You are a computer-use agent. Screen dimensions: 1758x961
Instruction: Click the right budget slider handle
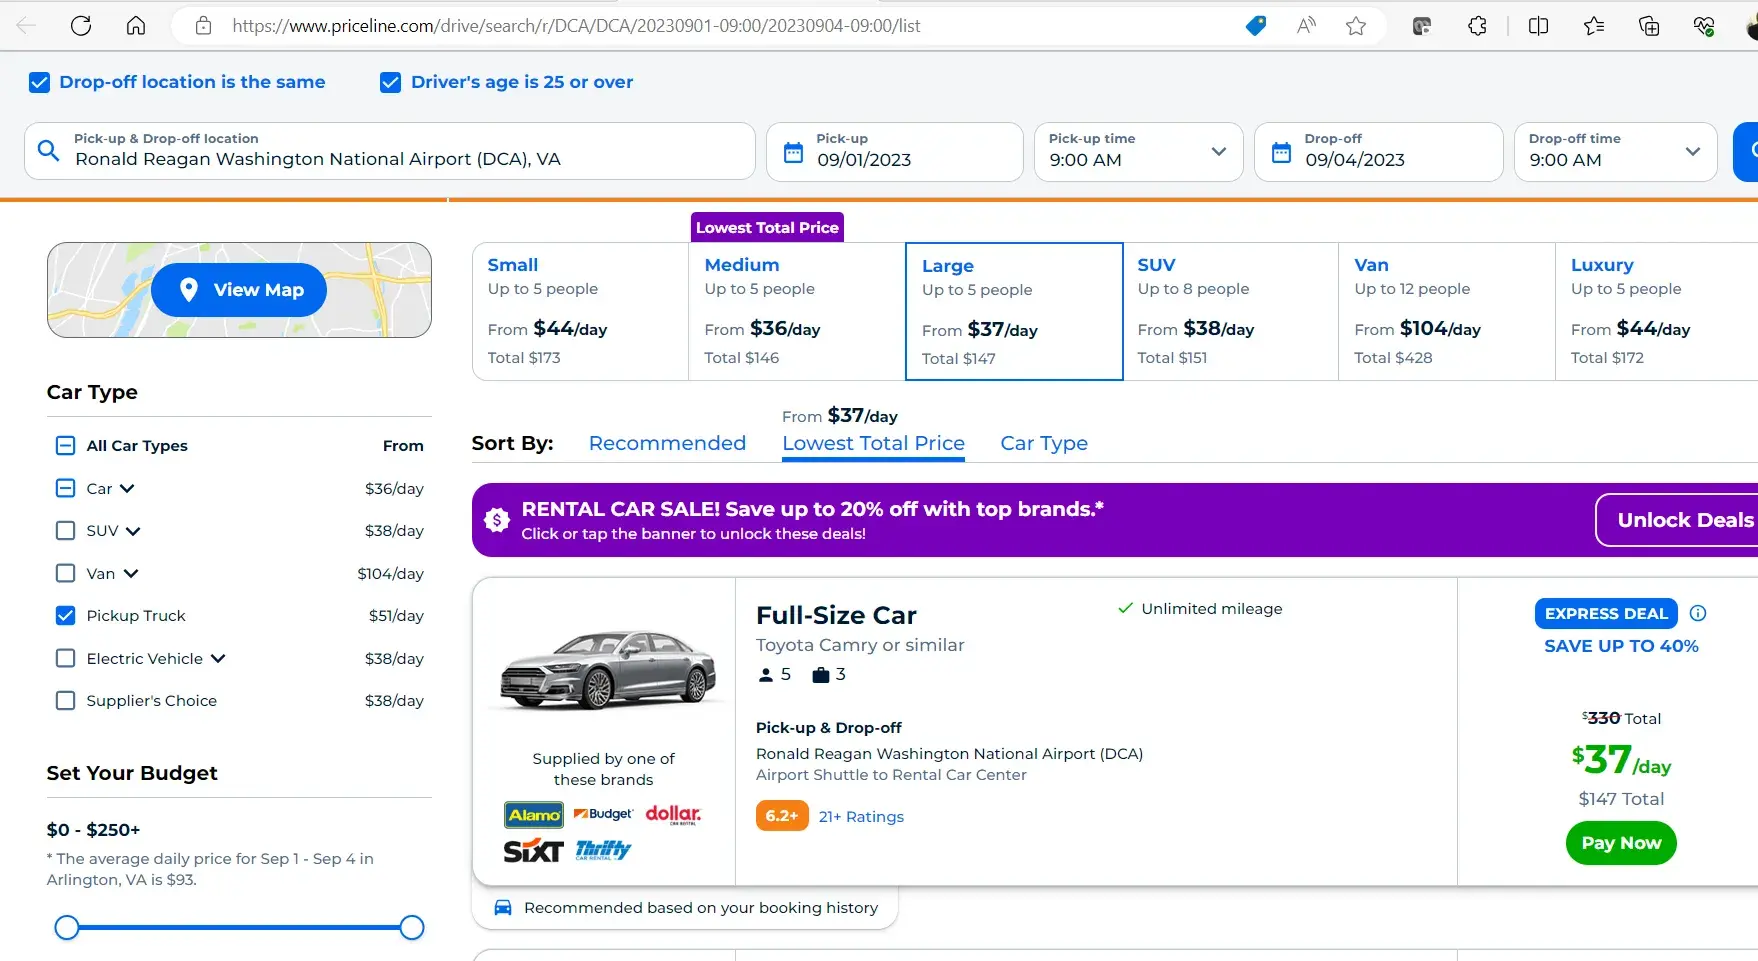[412, 928]
